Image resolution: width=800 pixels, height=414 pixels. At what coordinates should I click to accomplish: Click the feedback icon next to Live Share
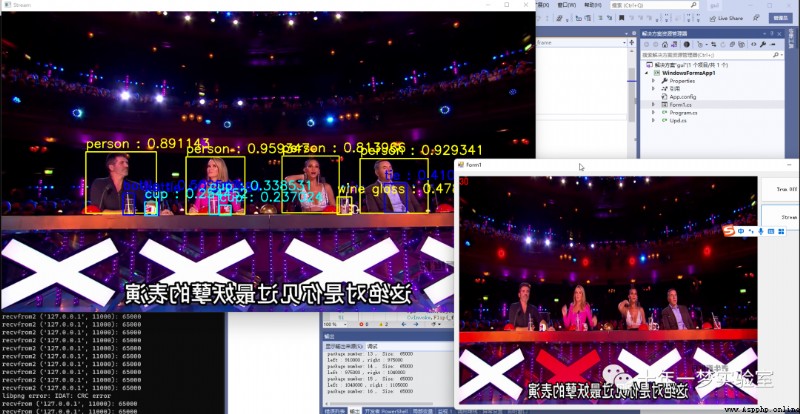[x=756, y=18]
